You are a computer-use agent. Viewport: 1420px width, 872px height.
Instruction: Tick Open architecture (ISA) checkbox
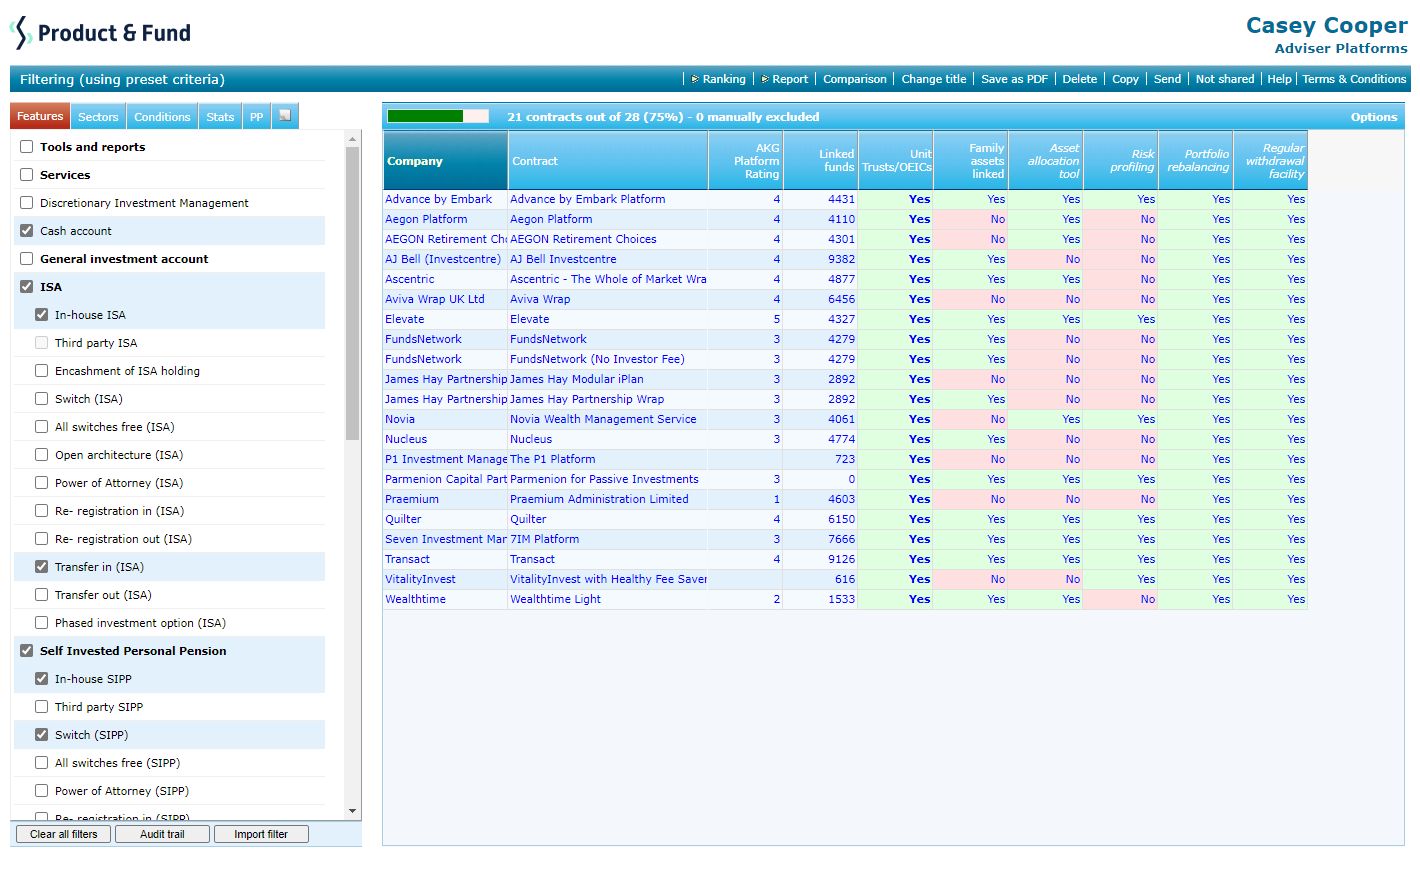pos(42,455)
